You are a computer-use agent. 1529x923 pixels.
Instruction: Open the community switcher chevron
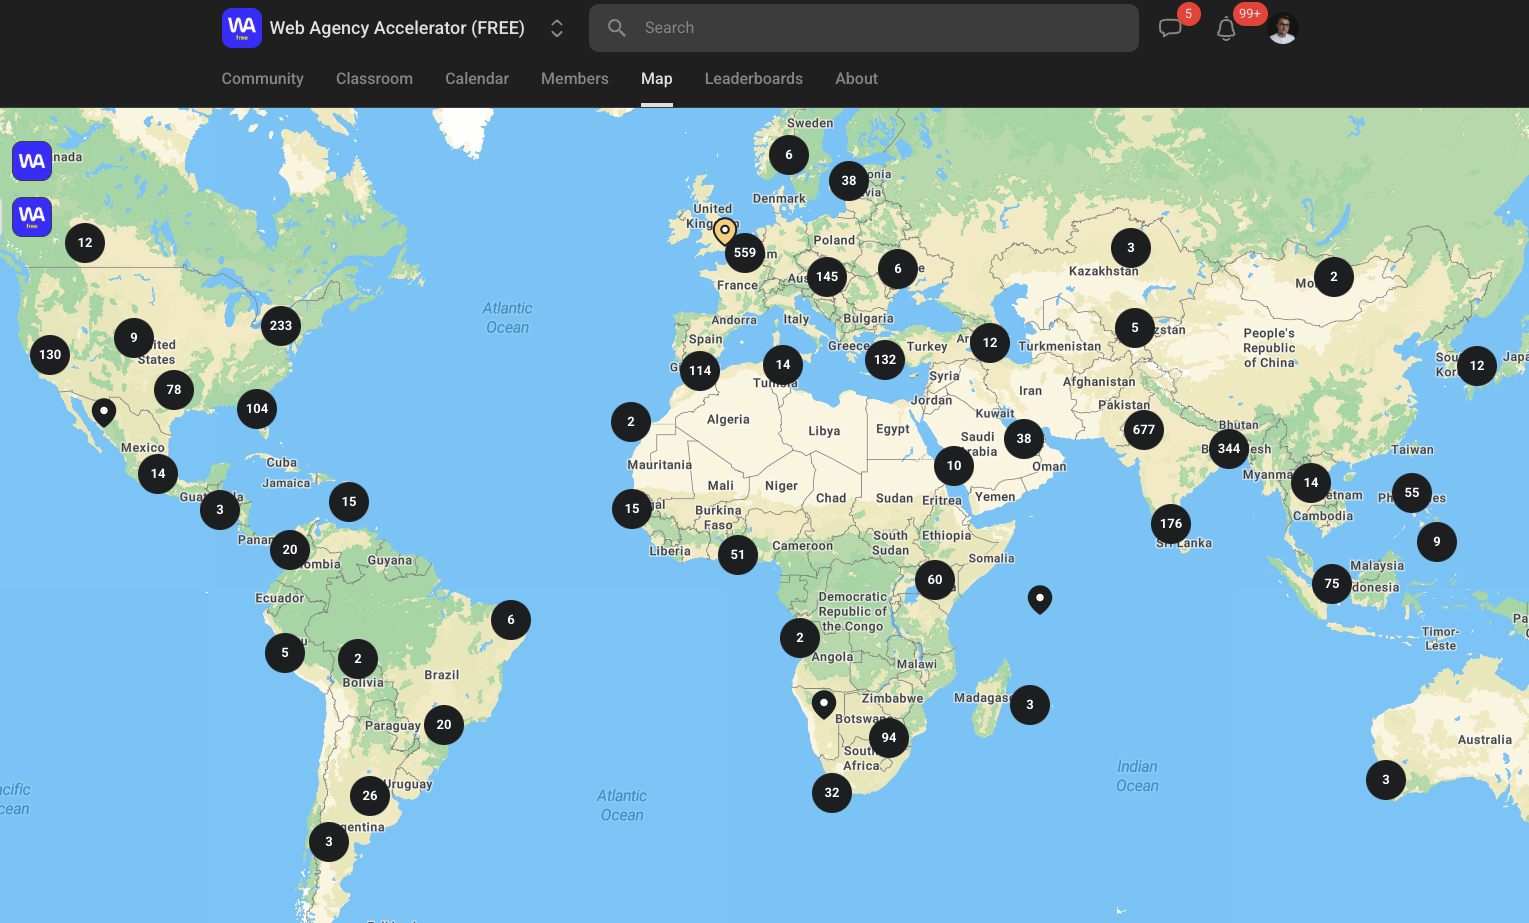pos(556,28)
